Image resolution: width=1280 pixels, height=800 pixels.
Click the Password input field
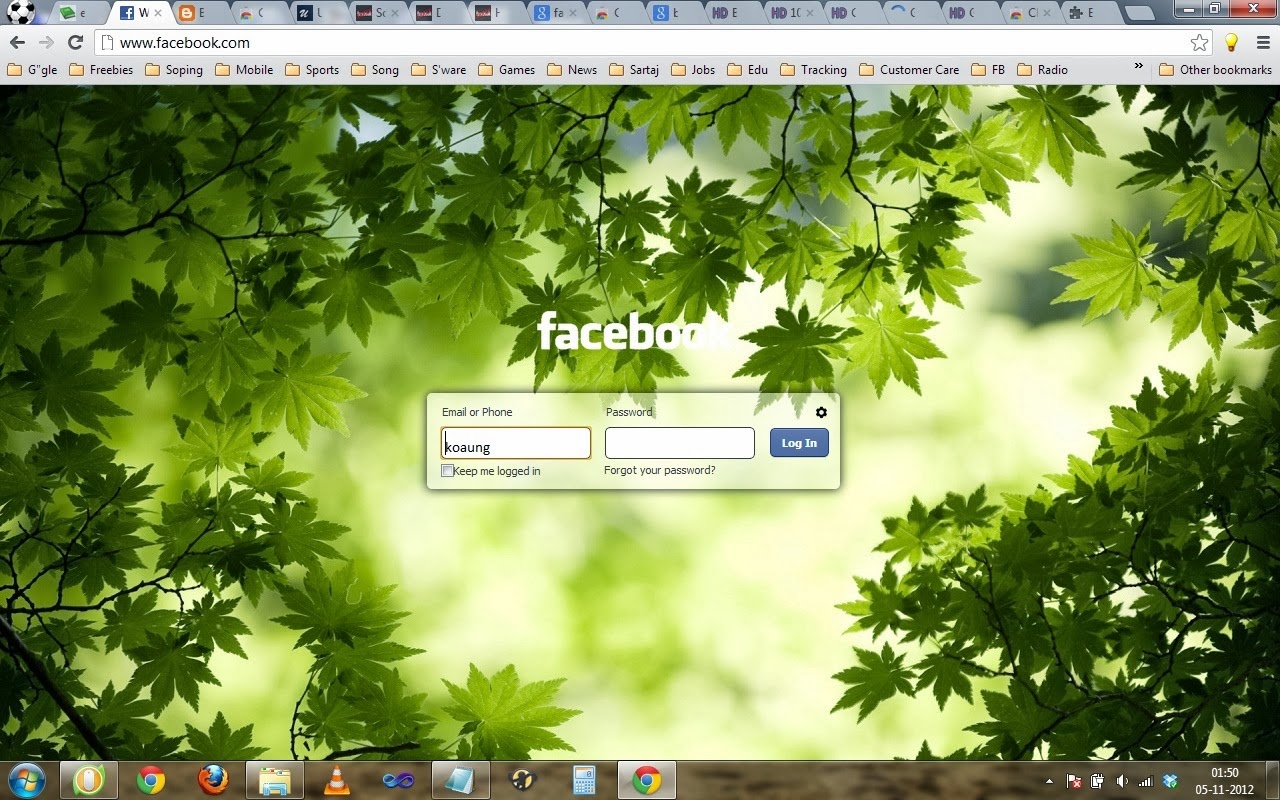tap(680, 443)
